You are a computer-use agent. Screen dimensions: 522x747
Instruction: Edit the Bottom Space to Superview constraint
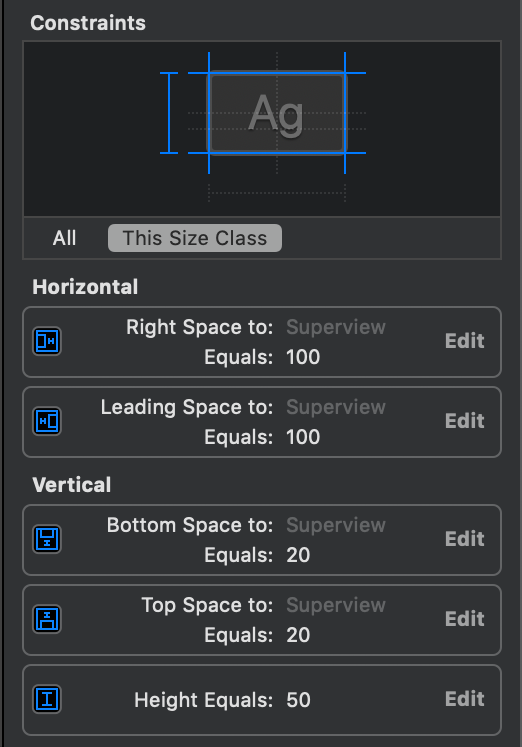(x=464, y=539)
